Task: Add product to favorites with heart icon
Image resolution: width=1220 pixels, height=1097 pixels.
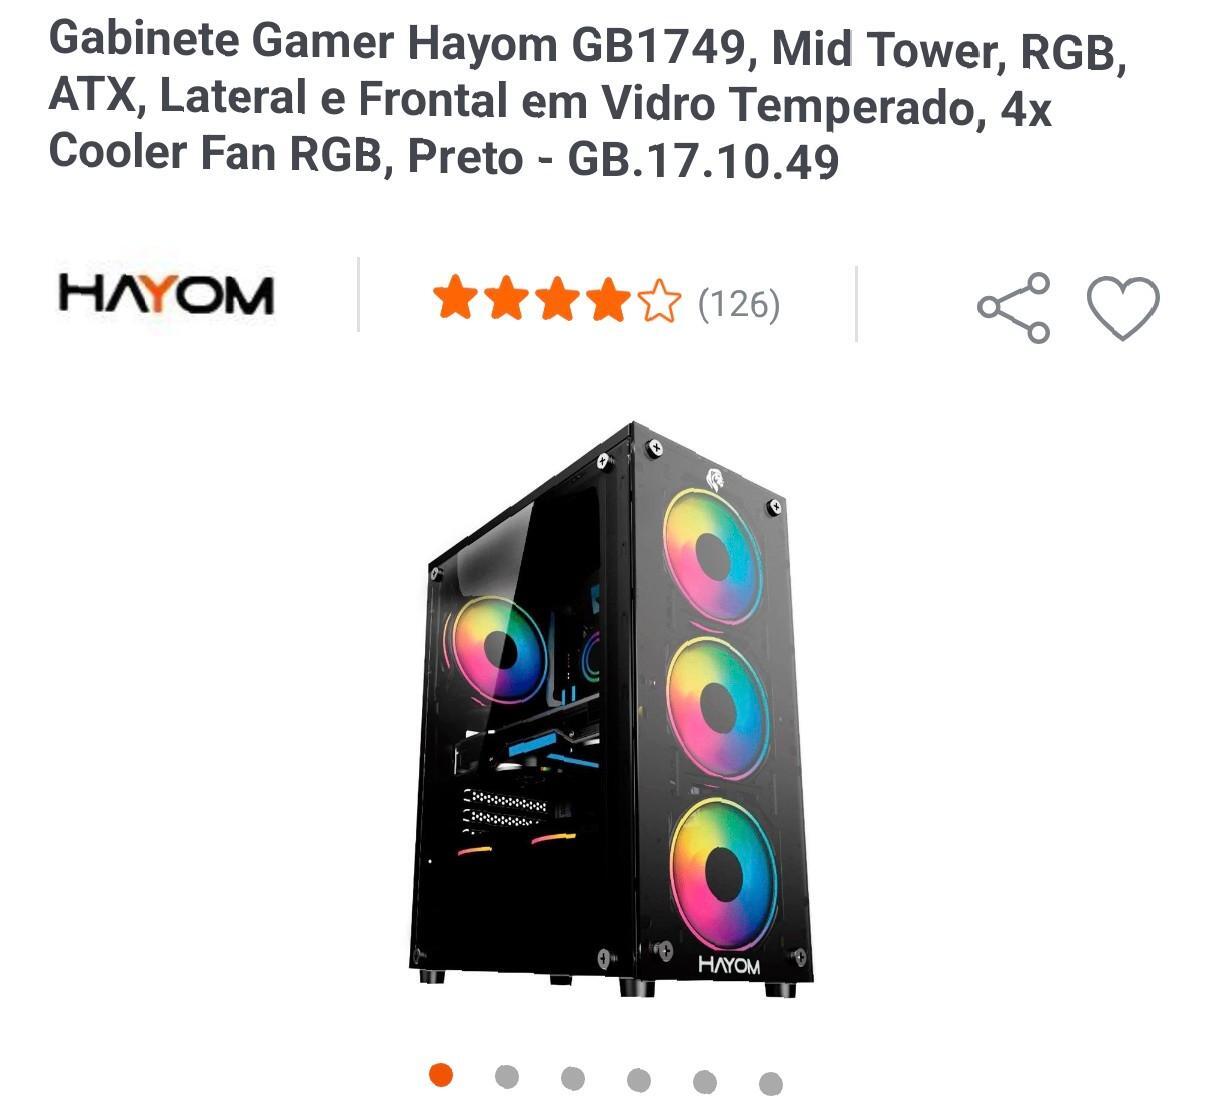Action: click(x=1123, y=307)
